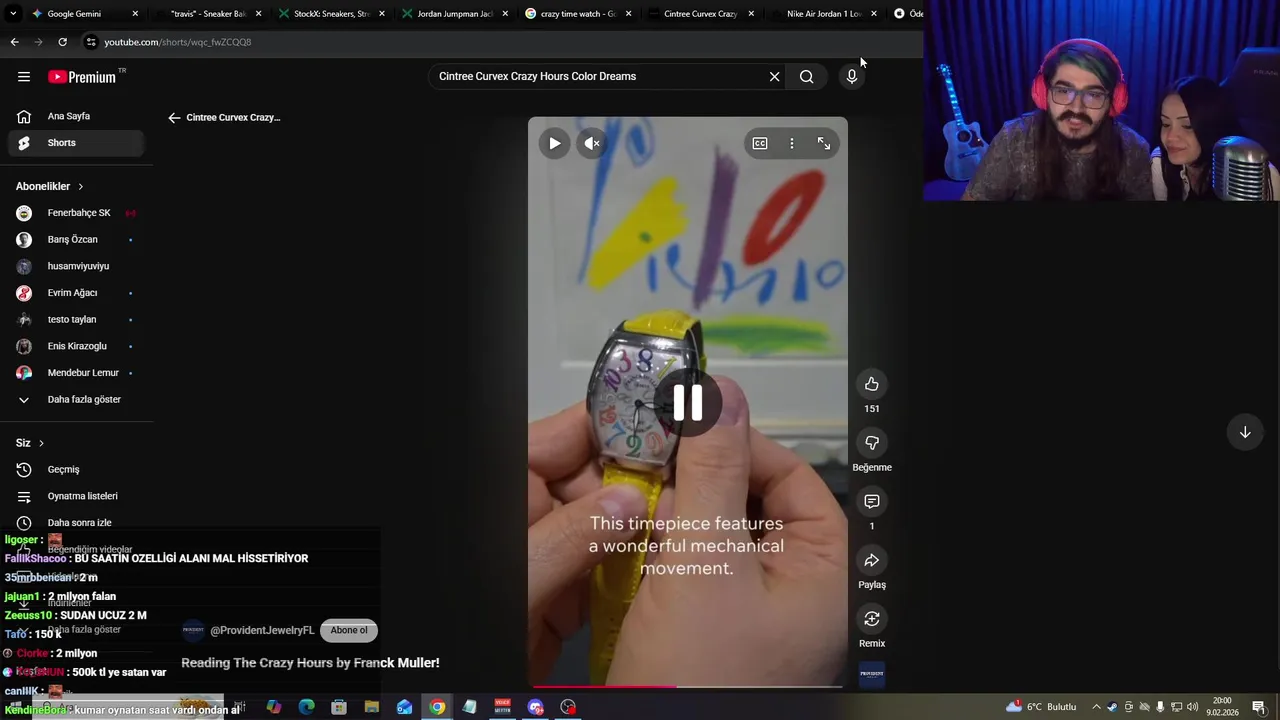Screen dimensions: 1280x720
Task: Open the weather widget showing 6°C Bulutlu
Action: (x=1041, y=707)
